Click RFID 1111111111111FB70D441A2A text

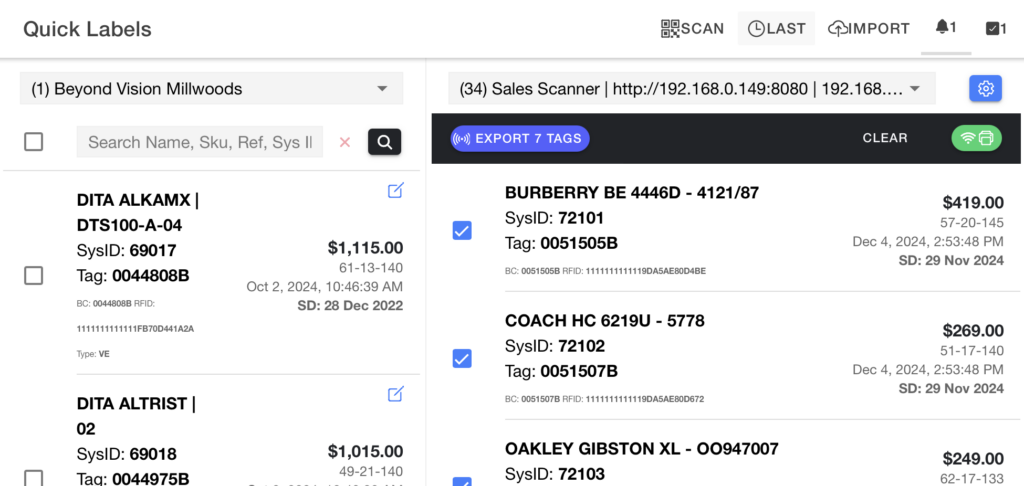click(x=135, y=329)
